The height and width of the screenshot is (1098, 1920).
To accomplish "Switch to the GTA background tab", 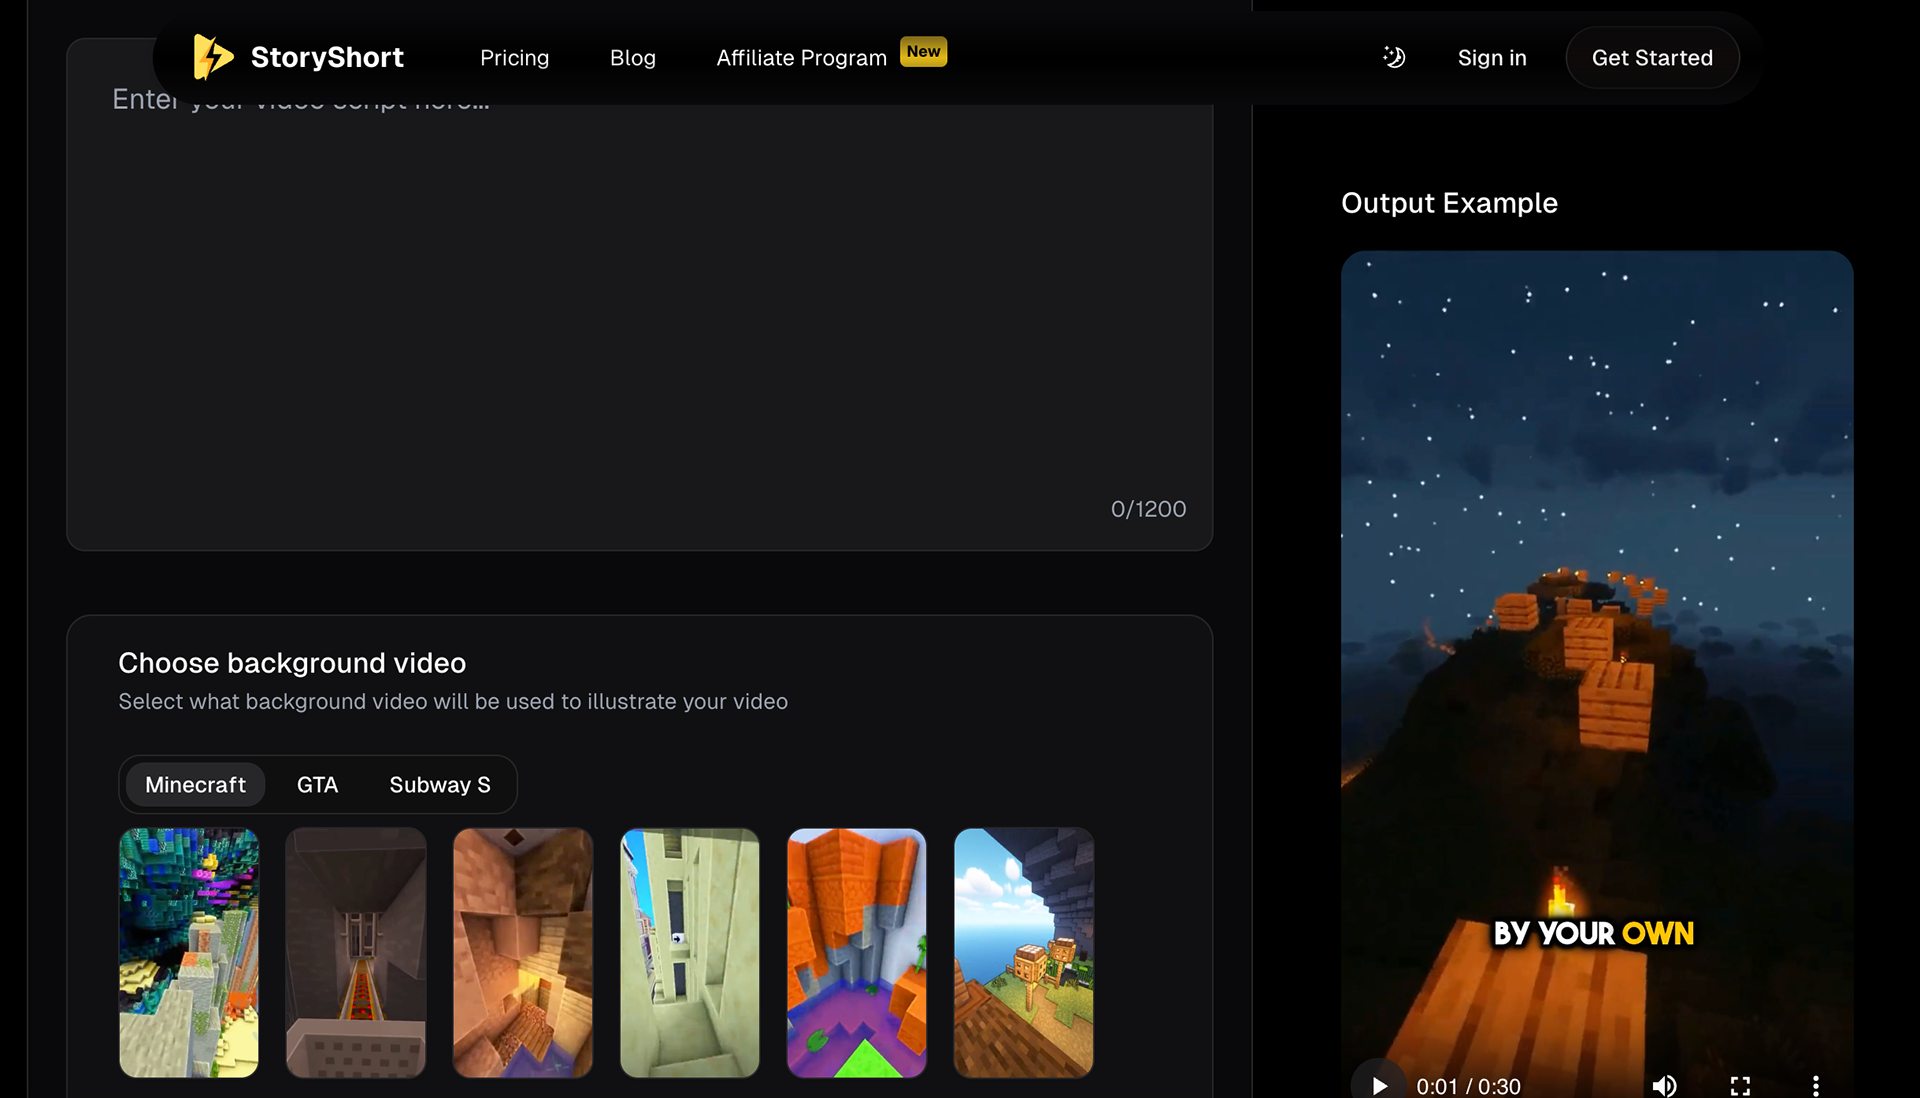I will pyautogui.click(x=317, y=785).
